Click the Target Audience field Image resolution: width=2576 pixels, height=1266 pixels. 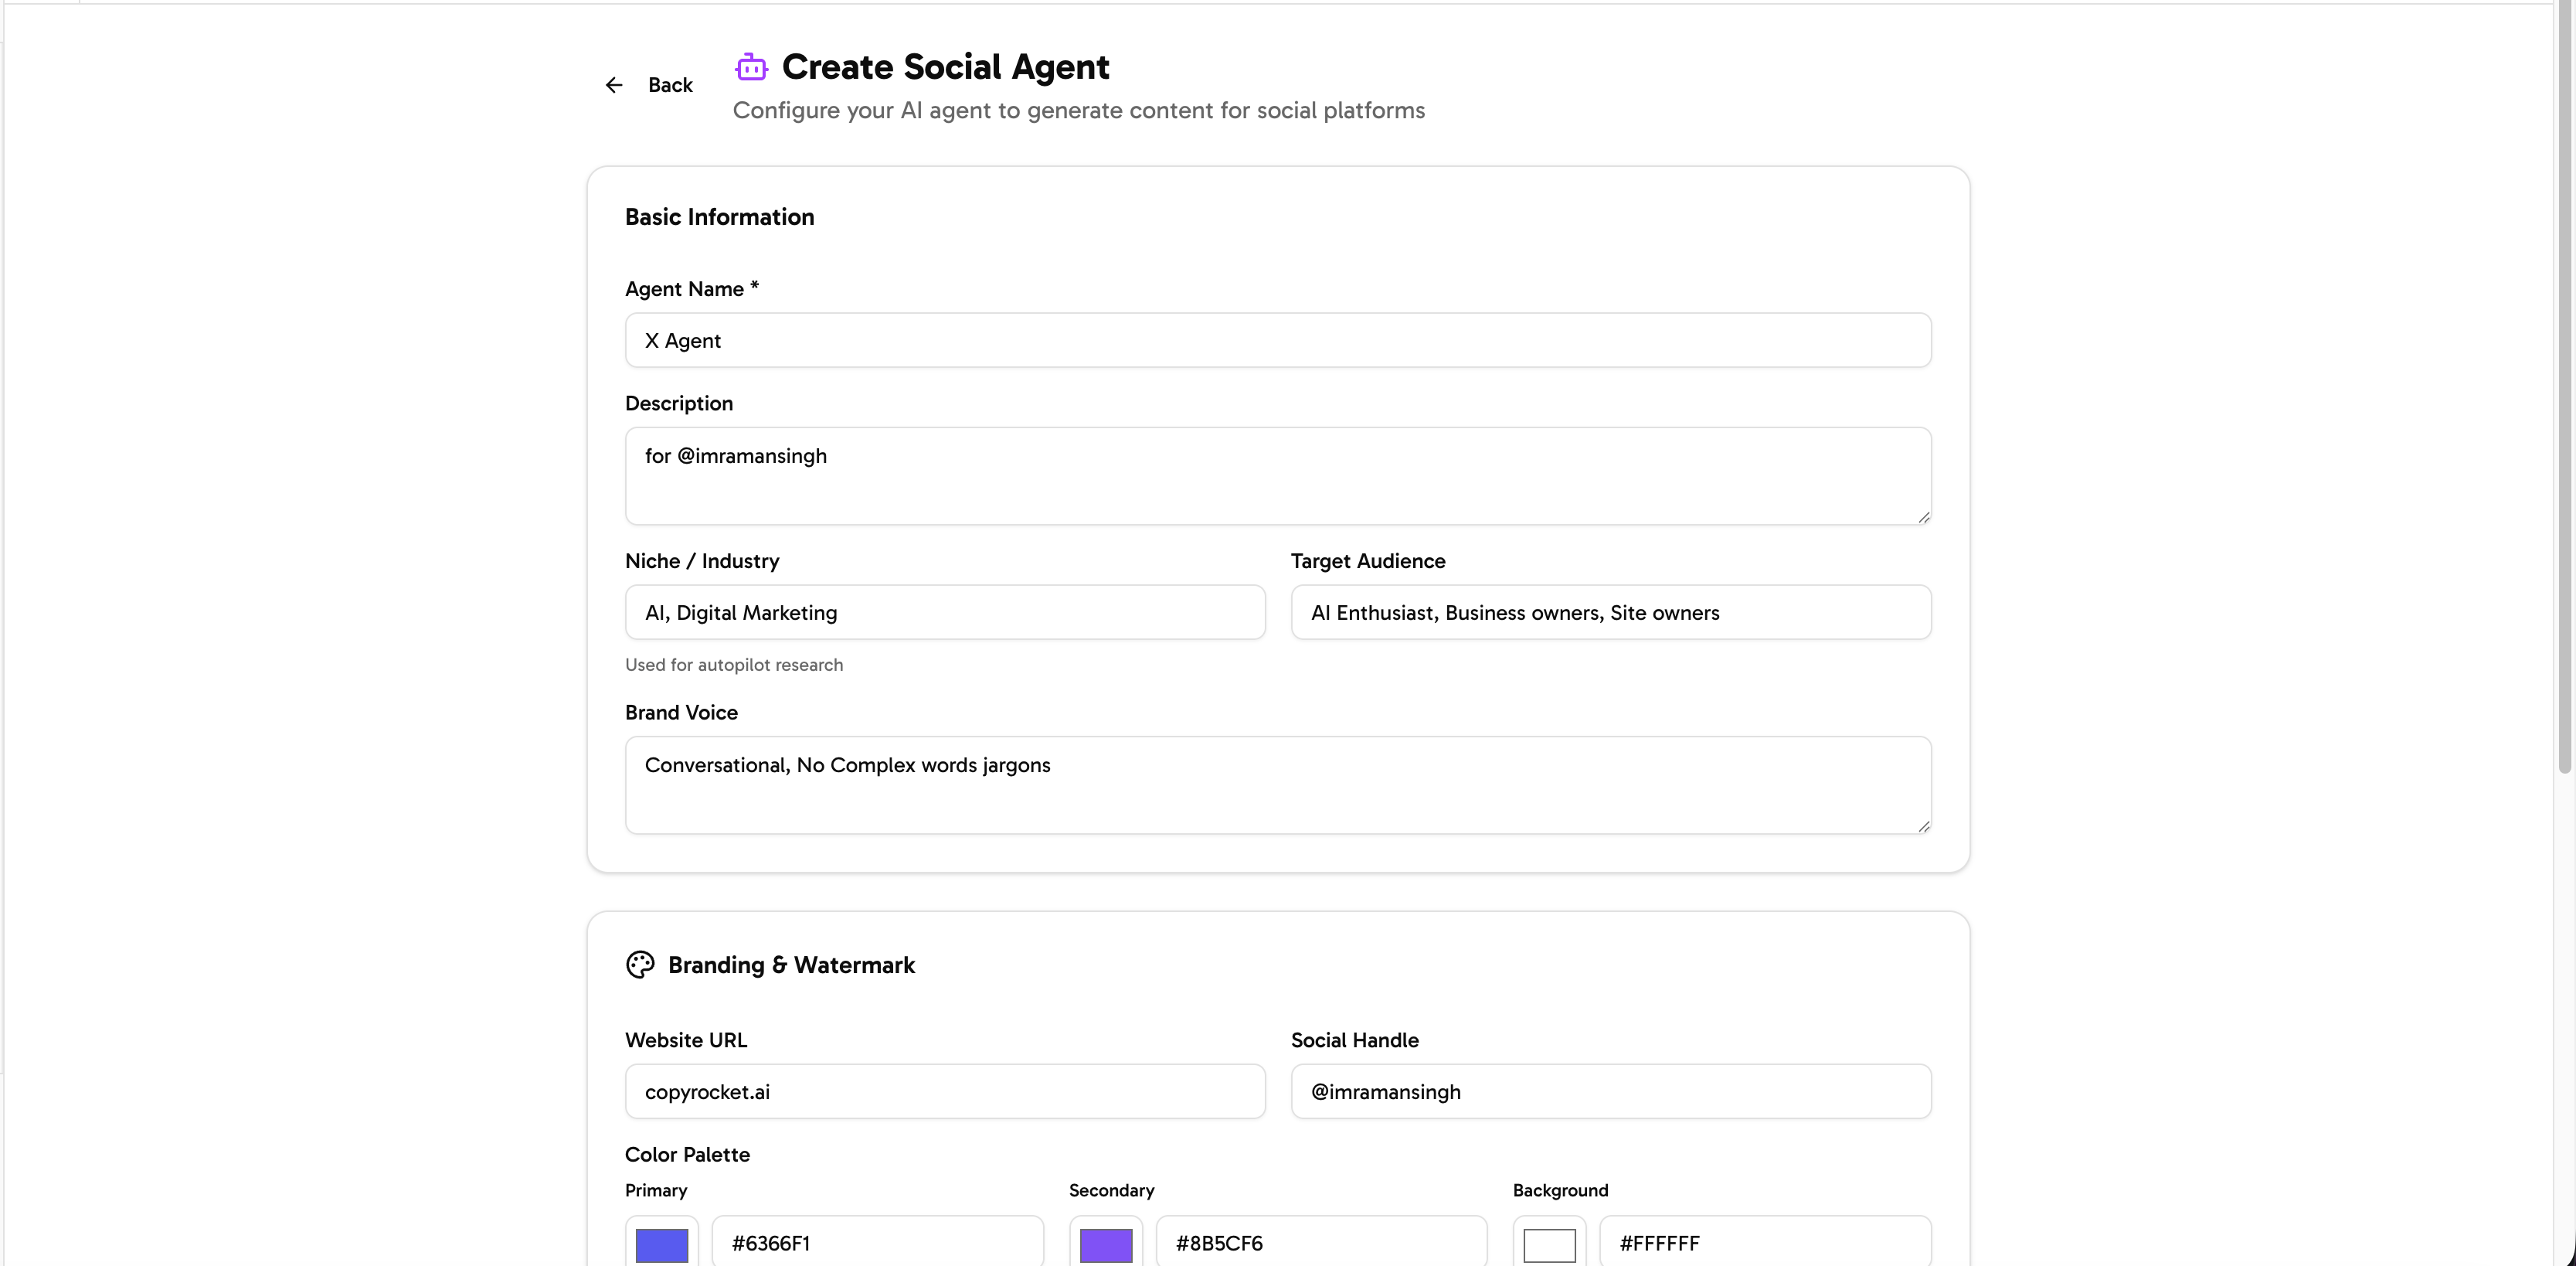(1610, 612)
